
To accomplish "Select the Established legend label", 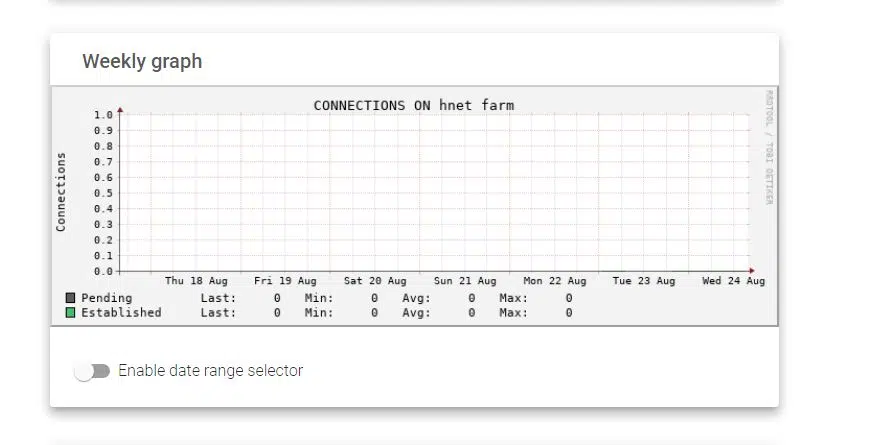I will pyautogui.click(x=121, y=313).
